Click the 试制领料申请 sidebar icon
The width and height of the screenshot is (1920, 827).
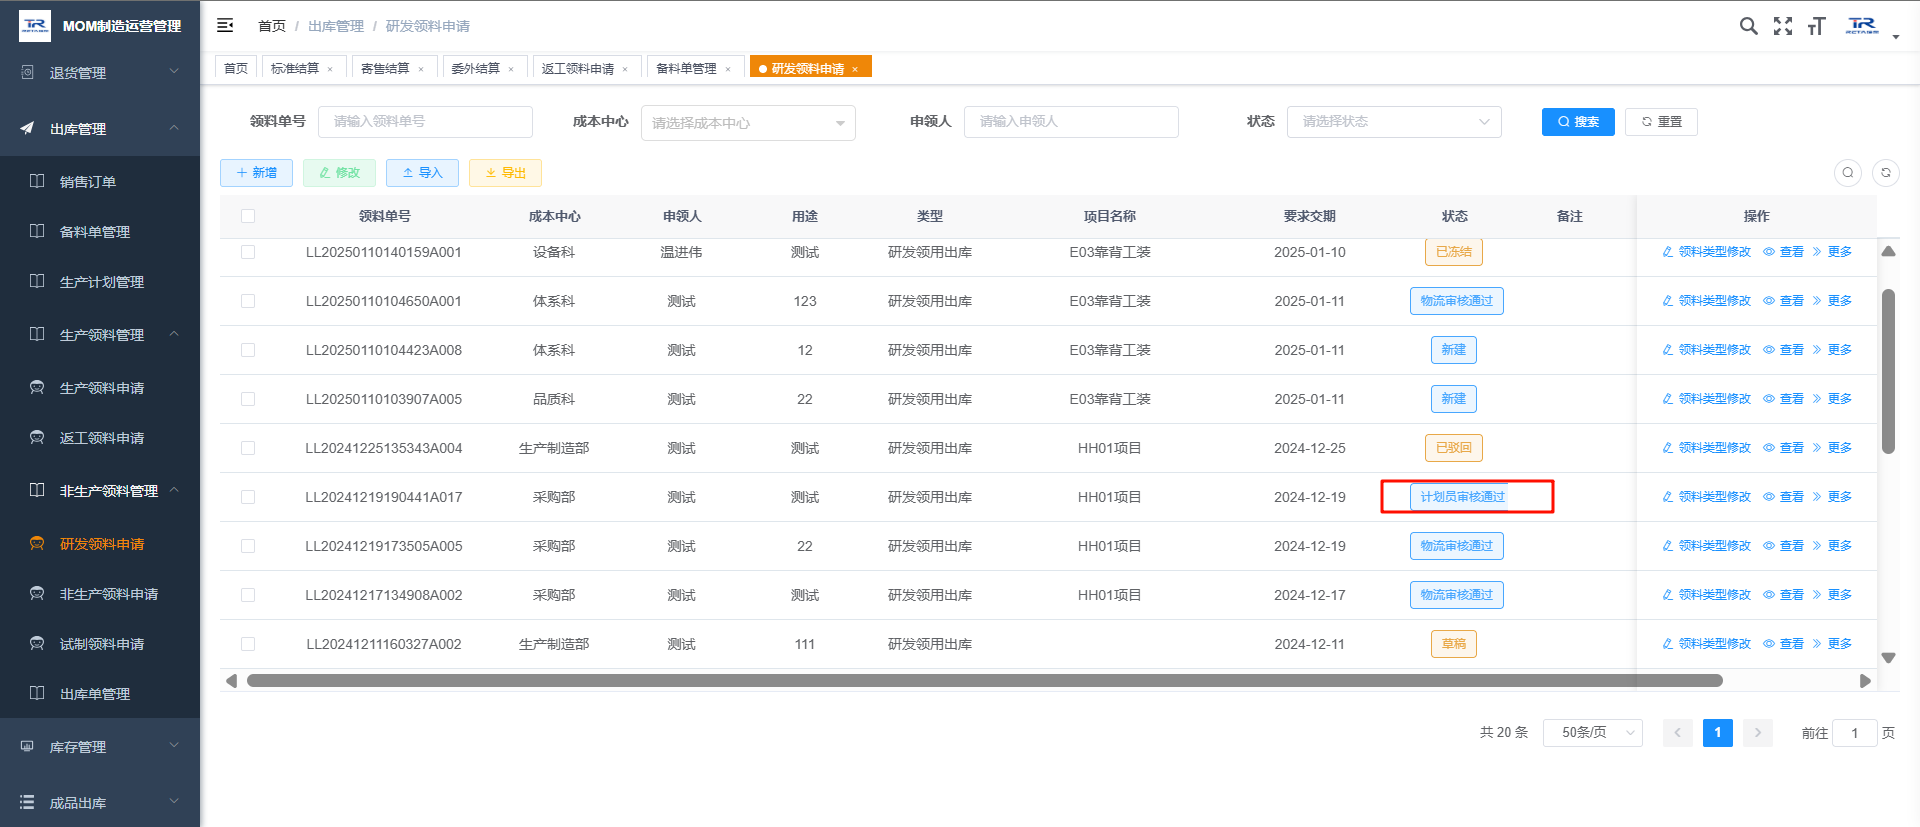[x=37, y=643]
